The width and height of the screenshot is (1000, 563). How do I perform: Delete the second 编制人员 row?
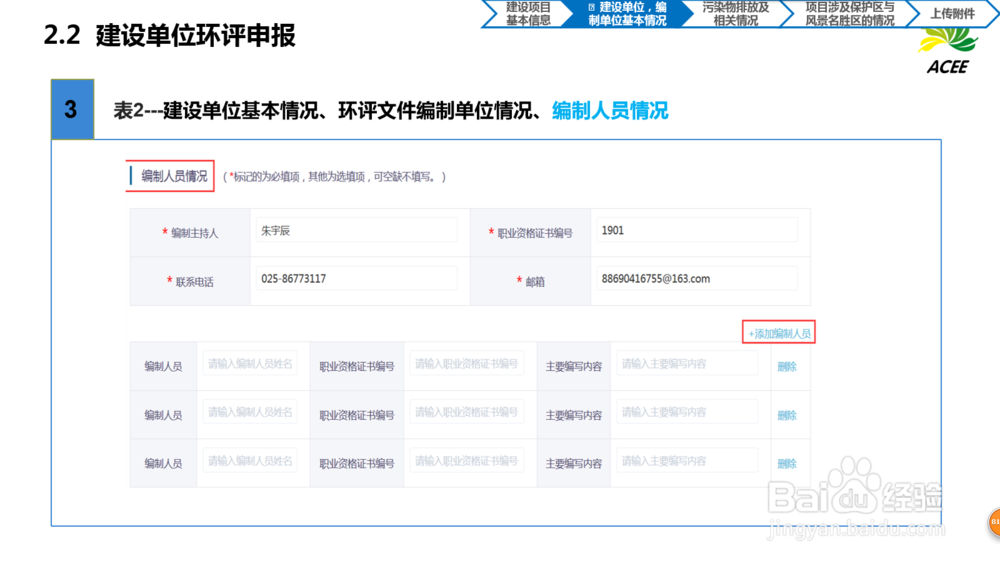pos(787,415)
